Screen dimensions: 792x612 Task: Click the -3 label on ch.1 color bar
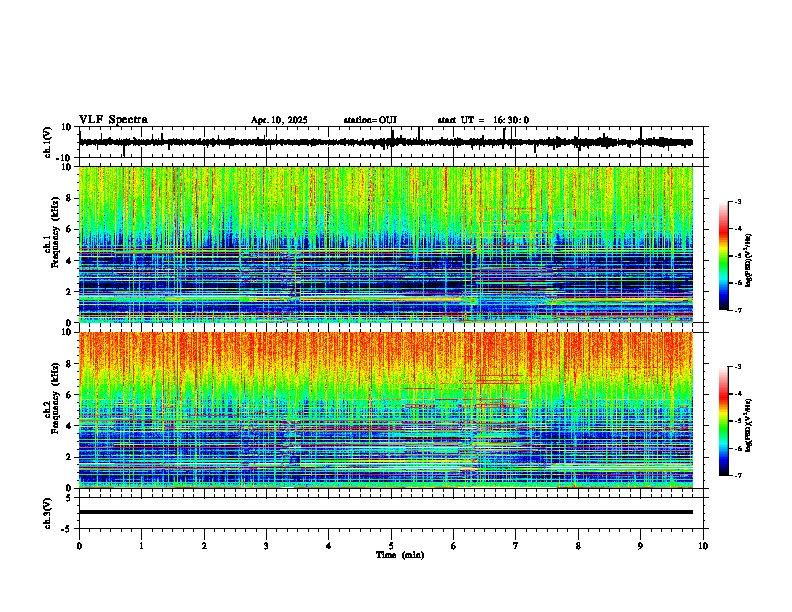pos(738,202)
